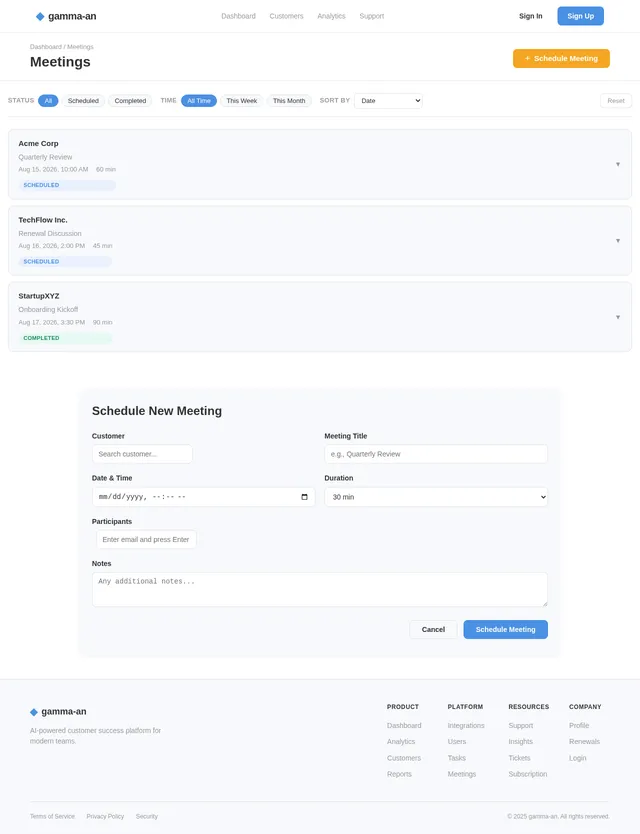Open Dashboard in top navigation
This screenshot has height=834, width=640.
pos(238,16)
